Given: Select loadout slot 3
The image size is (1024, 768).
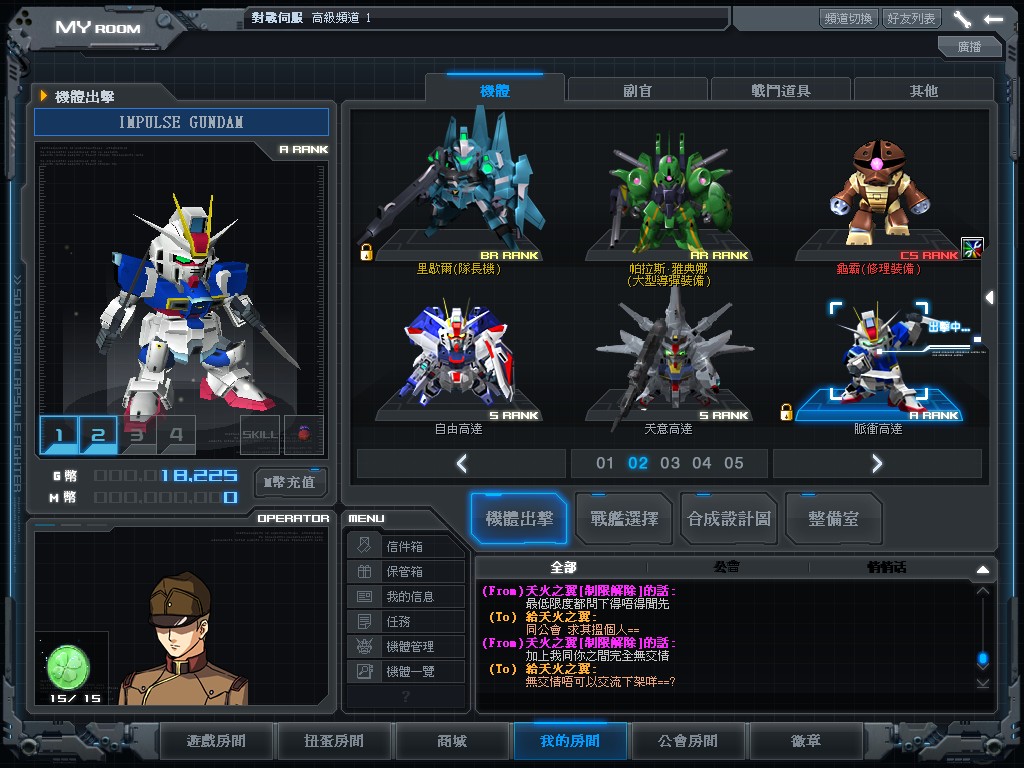Looking at the screenshot, I should [137, 434].
